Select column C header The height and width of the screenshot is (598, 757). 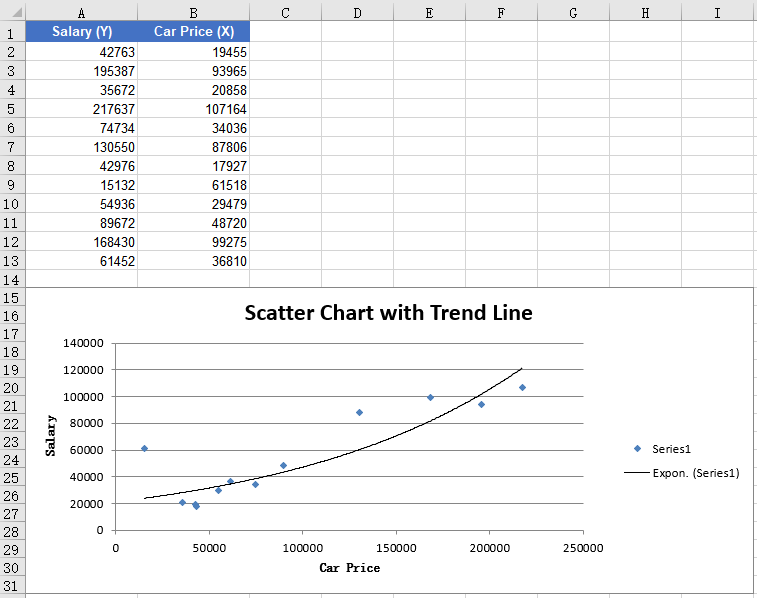285,13
